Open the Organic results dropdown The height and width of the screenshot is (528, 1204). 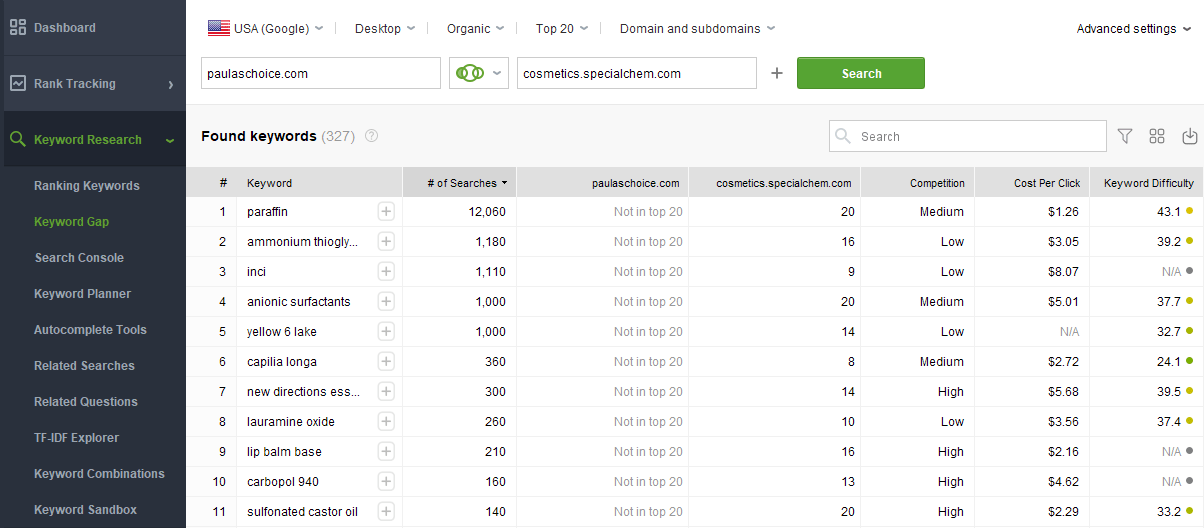coord(475,28)
